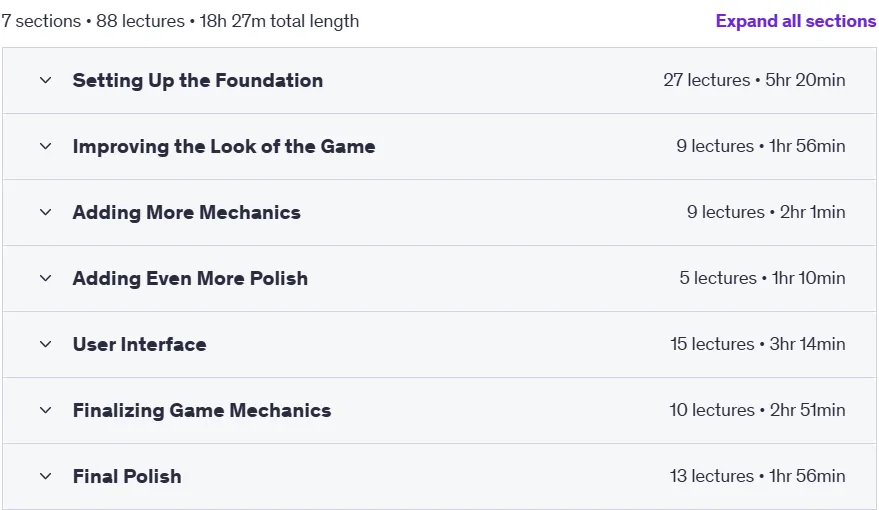Click Expand all sections link
Viewport: 879px width, 510px height.
click(x=795, y=21)
